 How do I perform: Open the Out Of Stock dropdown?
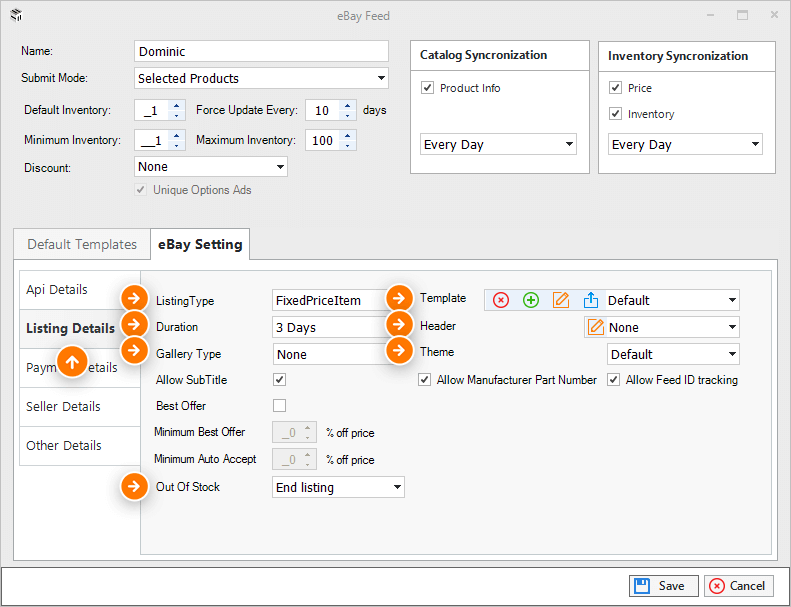tap(338, 487)
